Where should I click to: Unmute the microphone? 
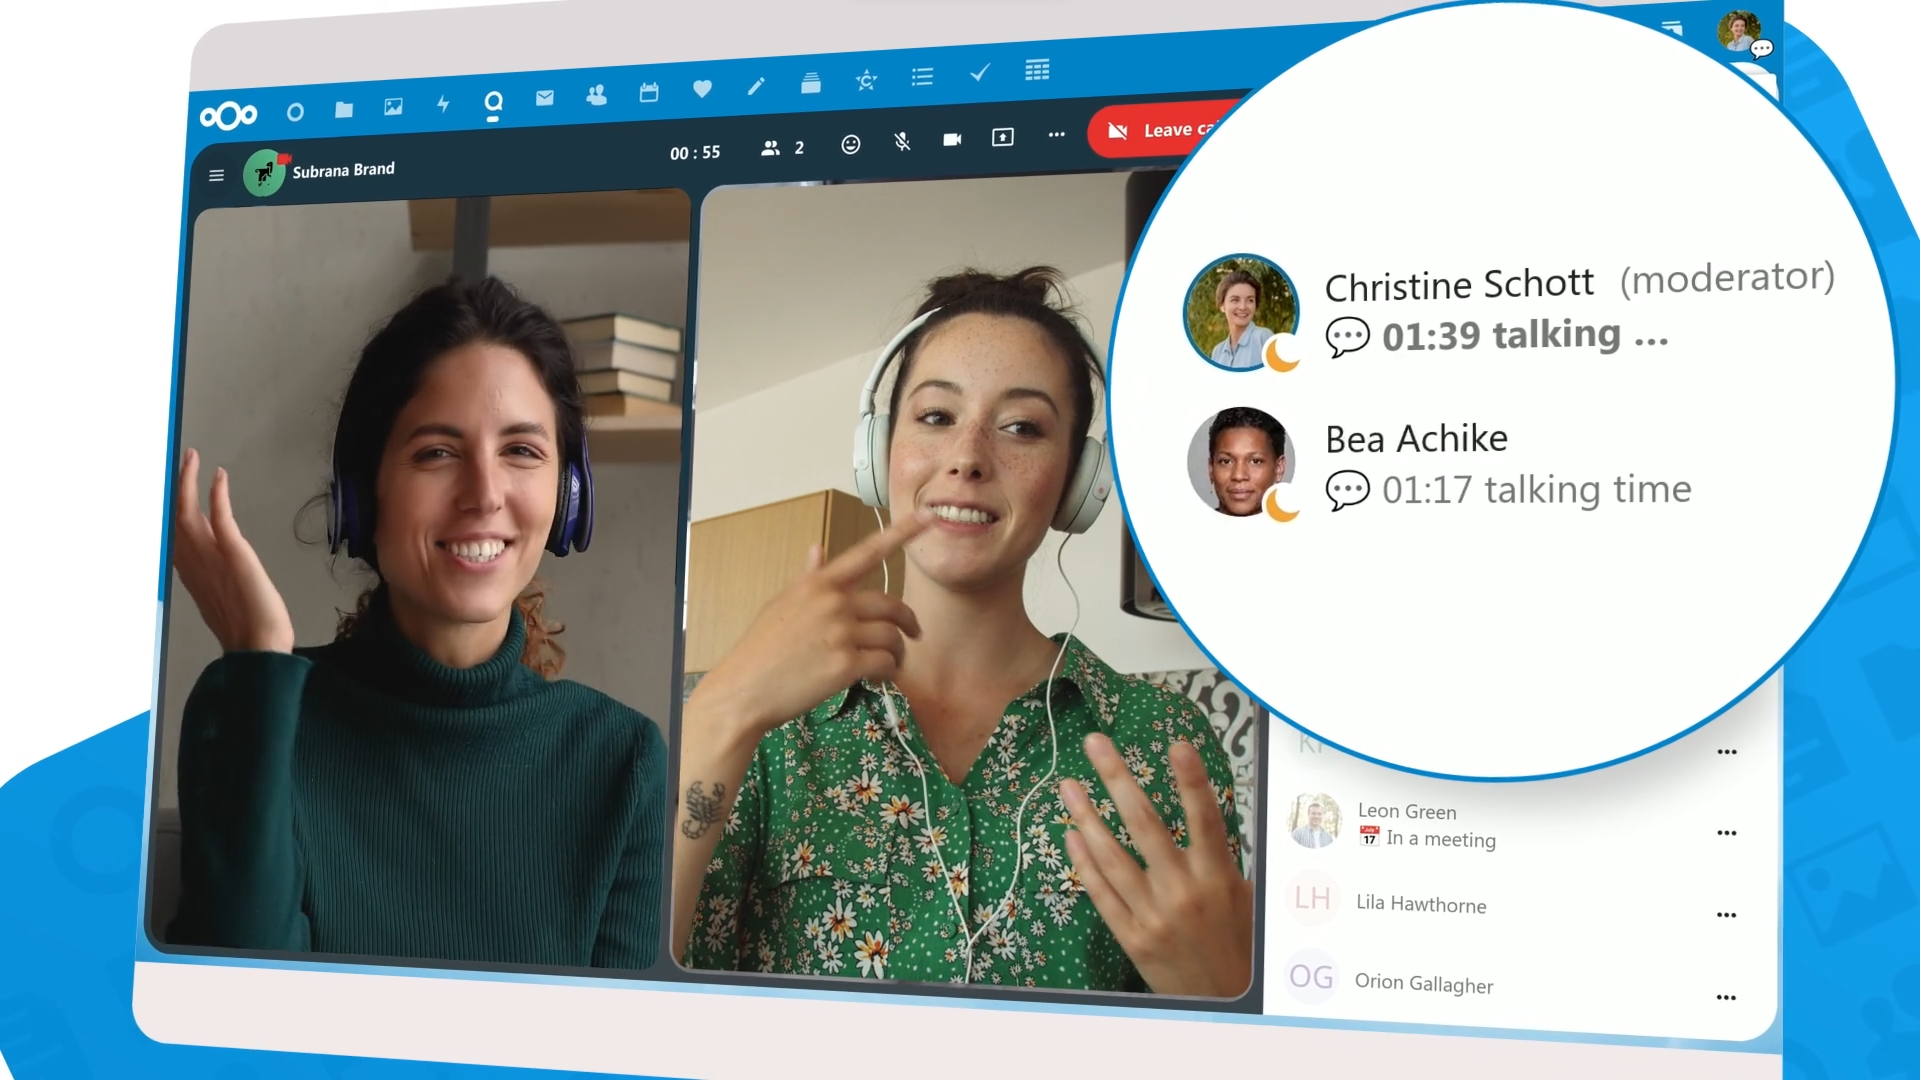coord(901,140)
